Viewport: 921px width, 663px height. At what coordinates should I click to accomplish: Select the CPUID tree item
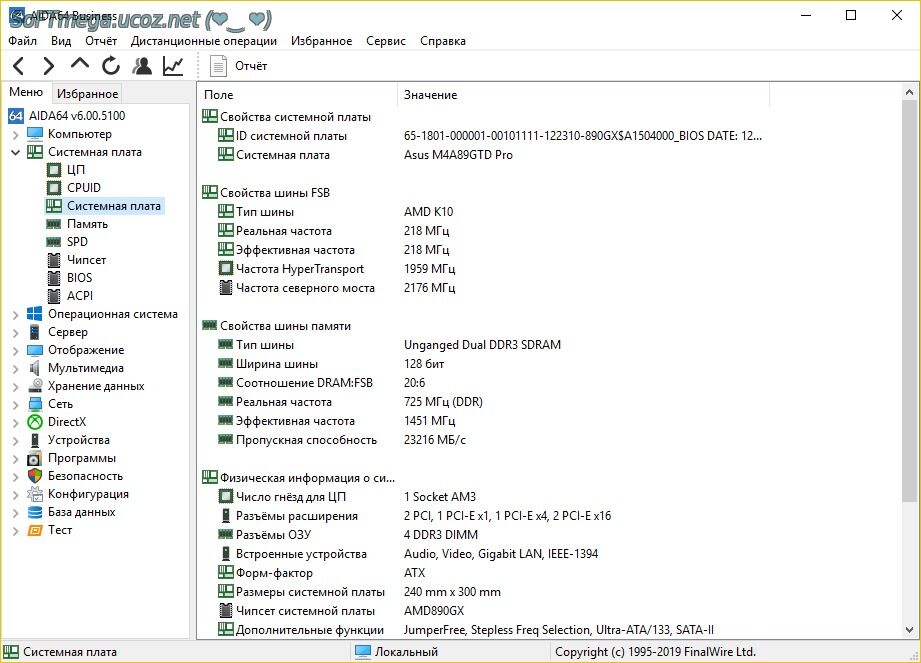click(x=83, y=188)
